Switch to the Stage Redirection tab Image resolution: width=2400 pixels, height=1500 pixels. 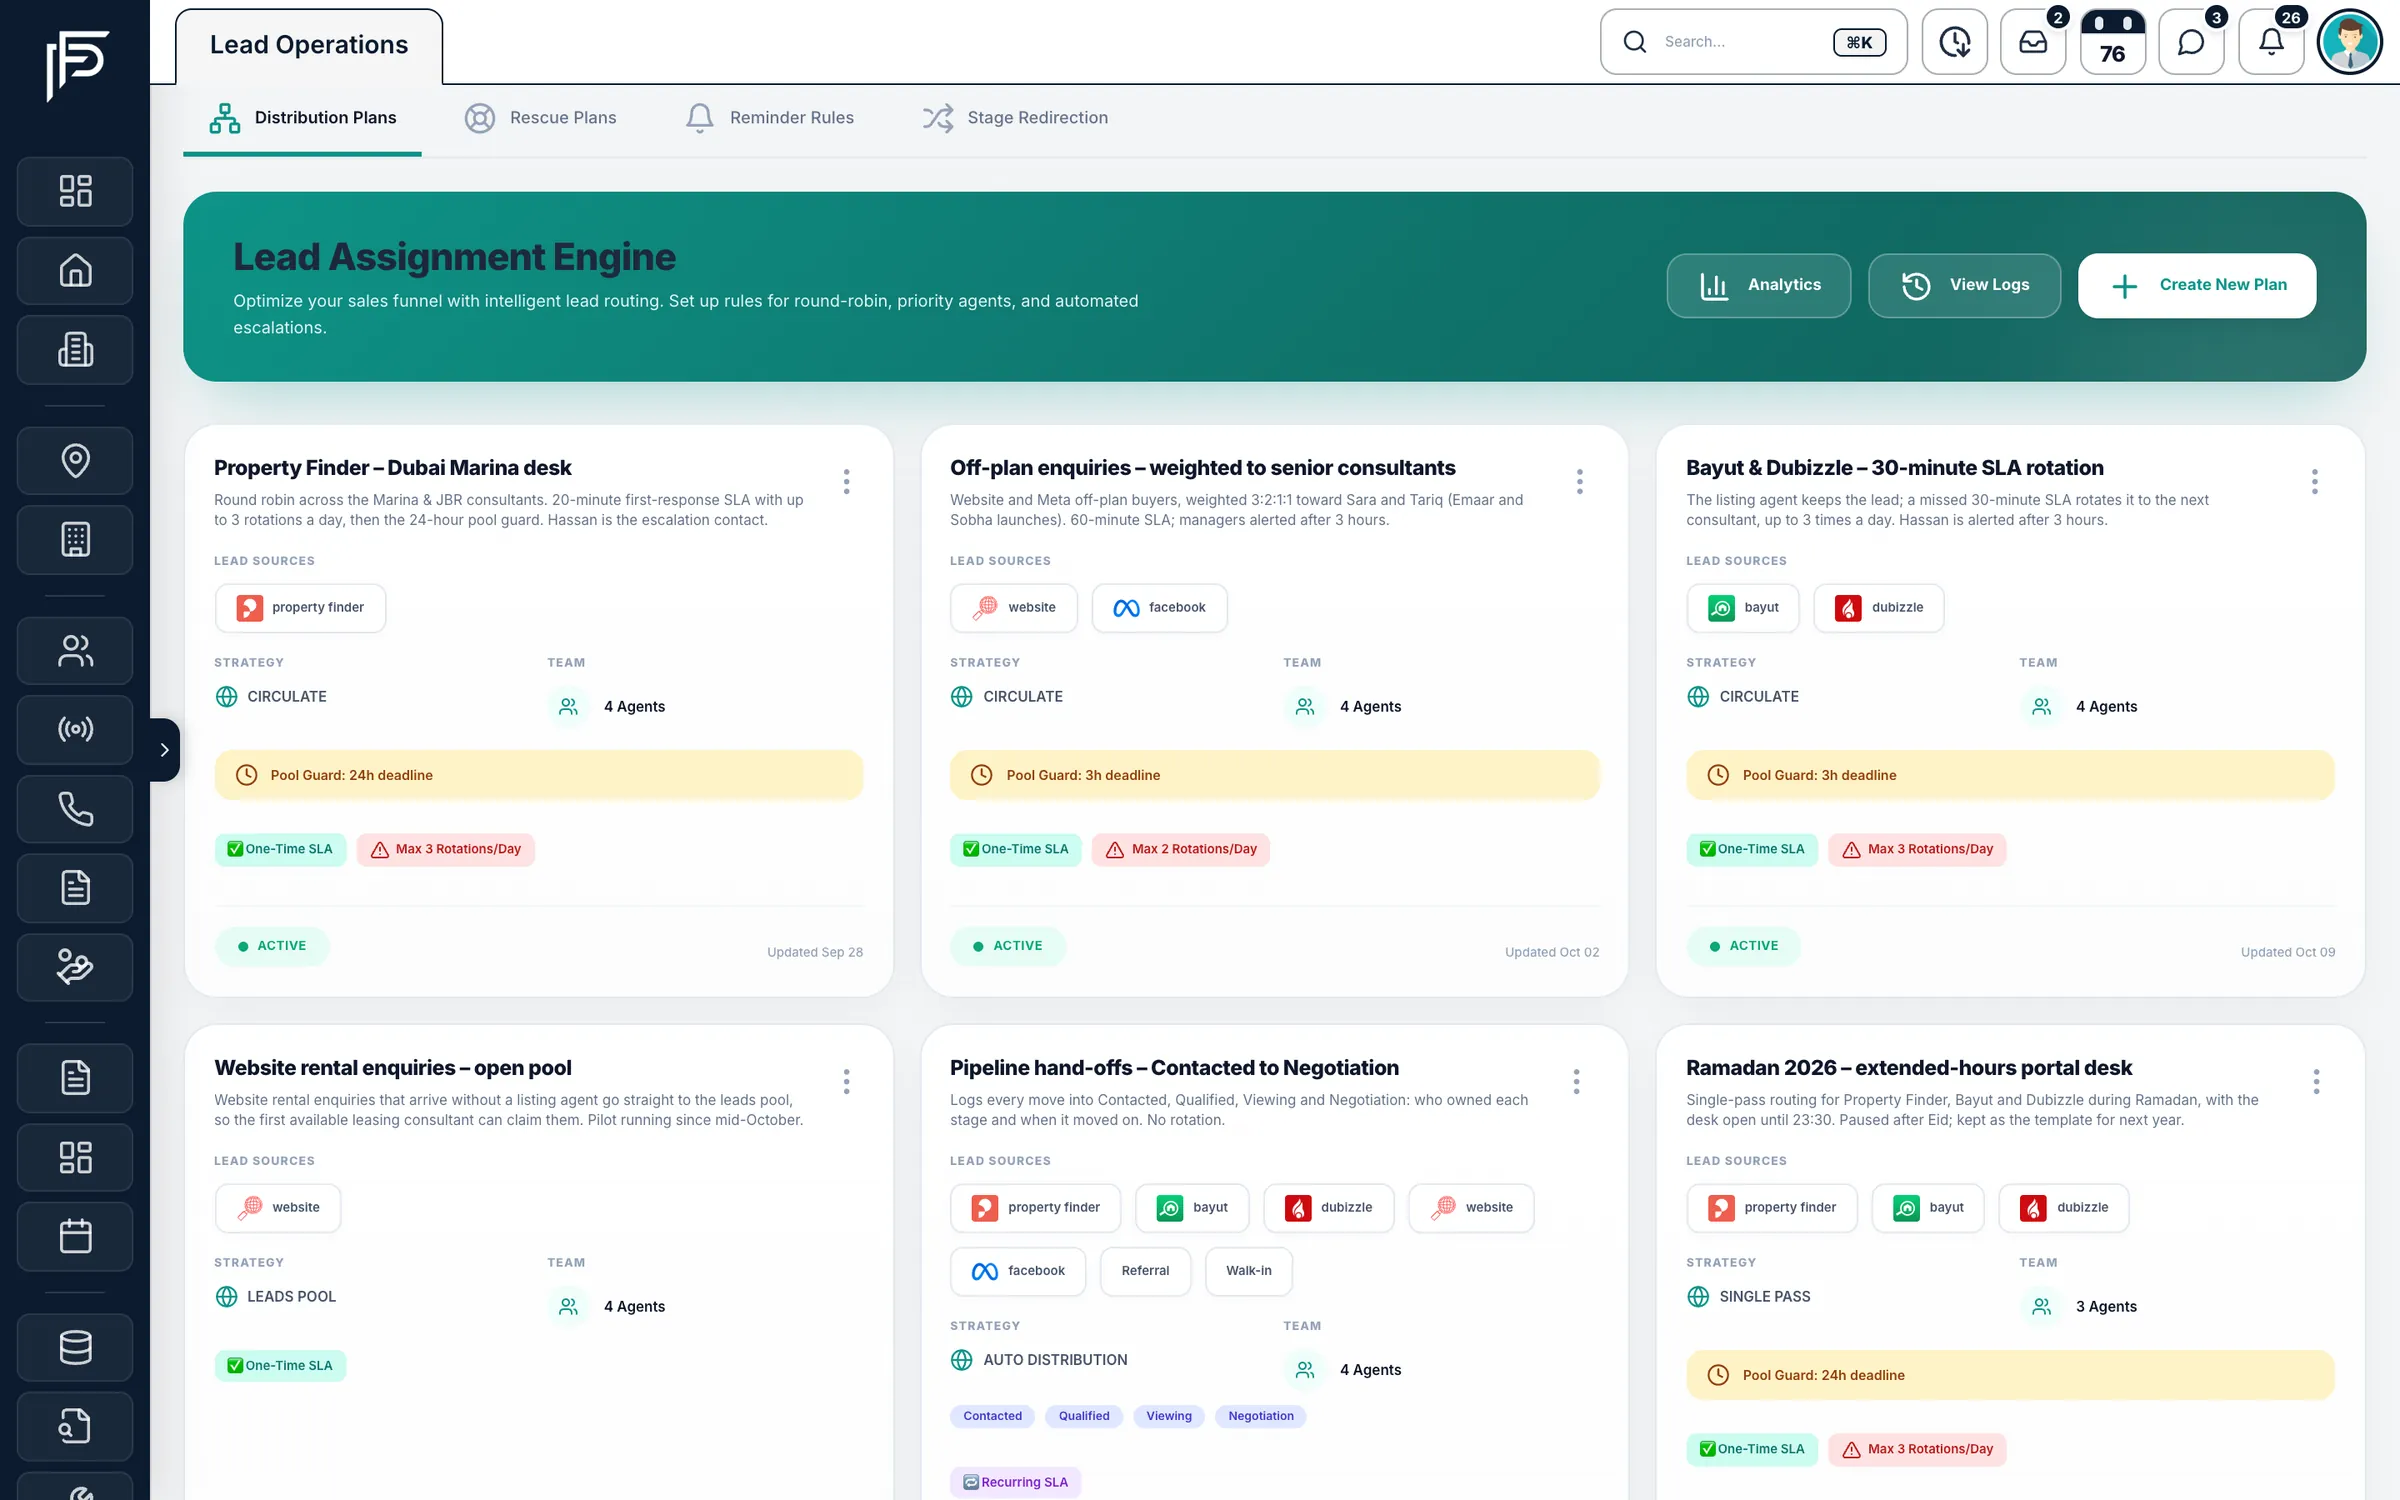click(1015, 118)
